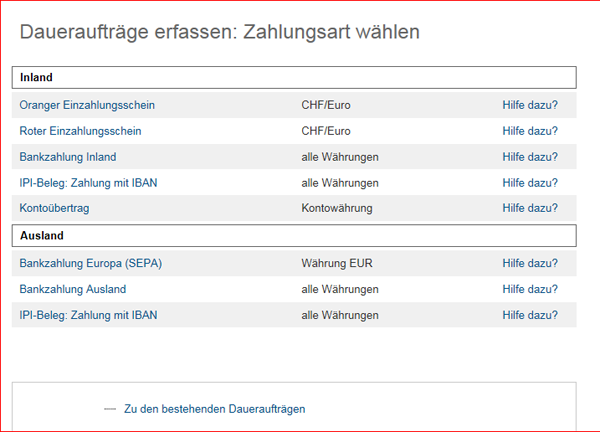Click alle Währungen in Bankzahlung Ausland row
This screenshot has height=432, width=600.
[x=340, y=289]
